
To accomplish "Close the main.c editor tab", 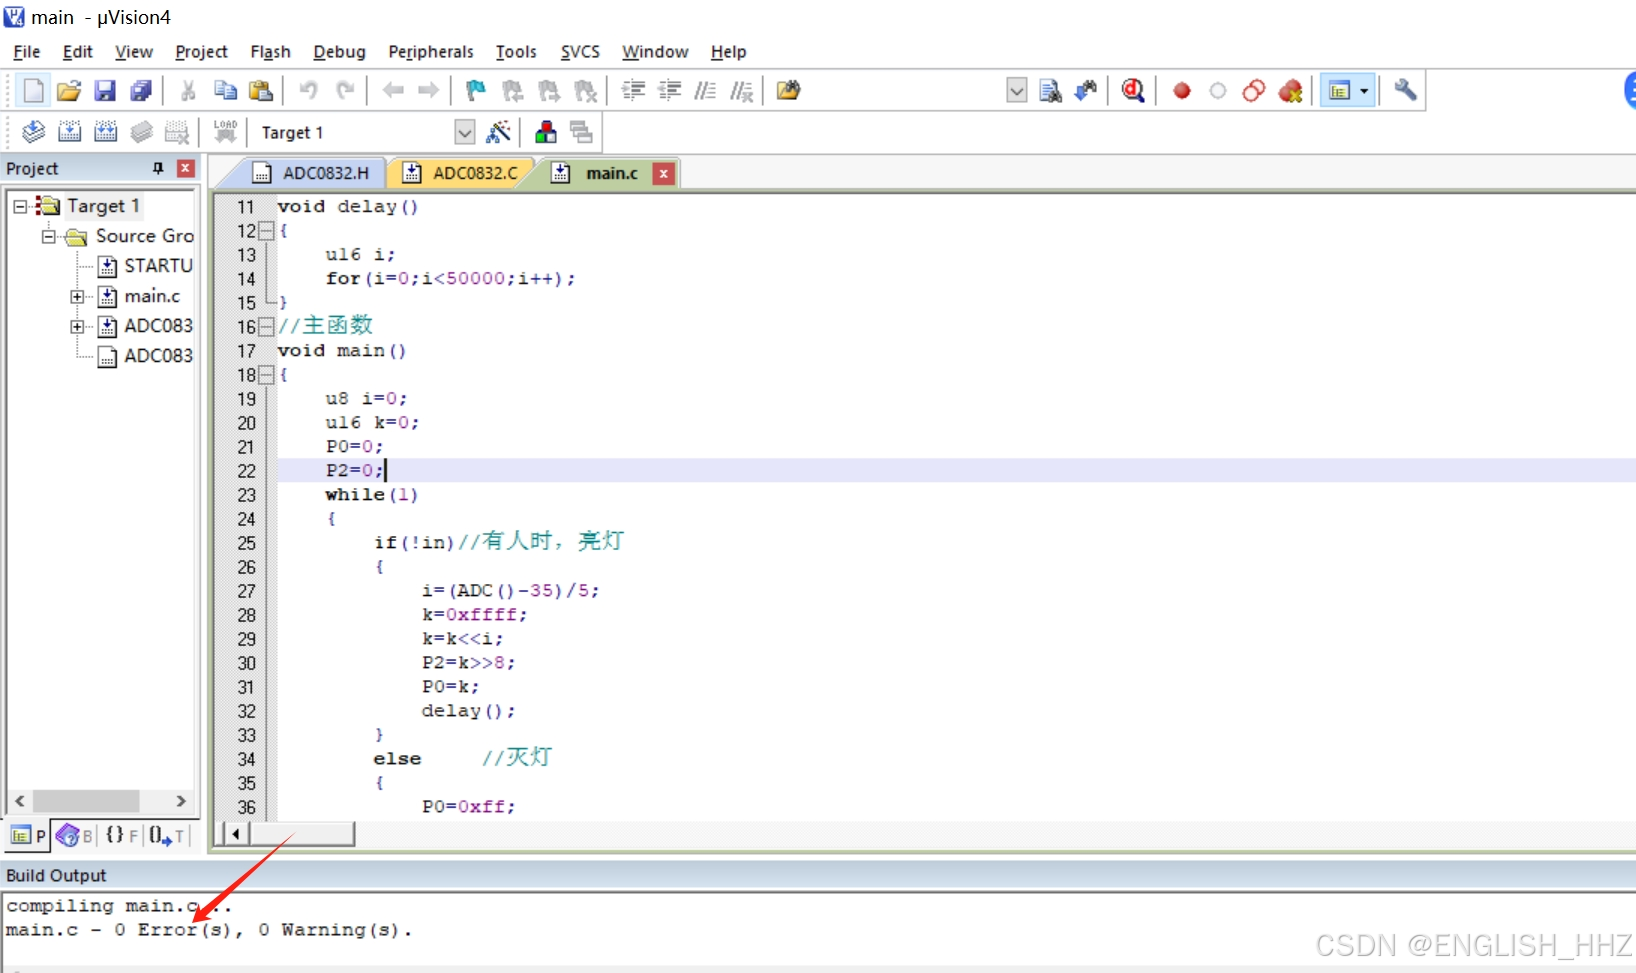I will 663,174.
